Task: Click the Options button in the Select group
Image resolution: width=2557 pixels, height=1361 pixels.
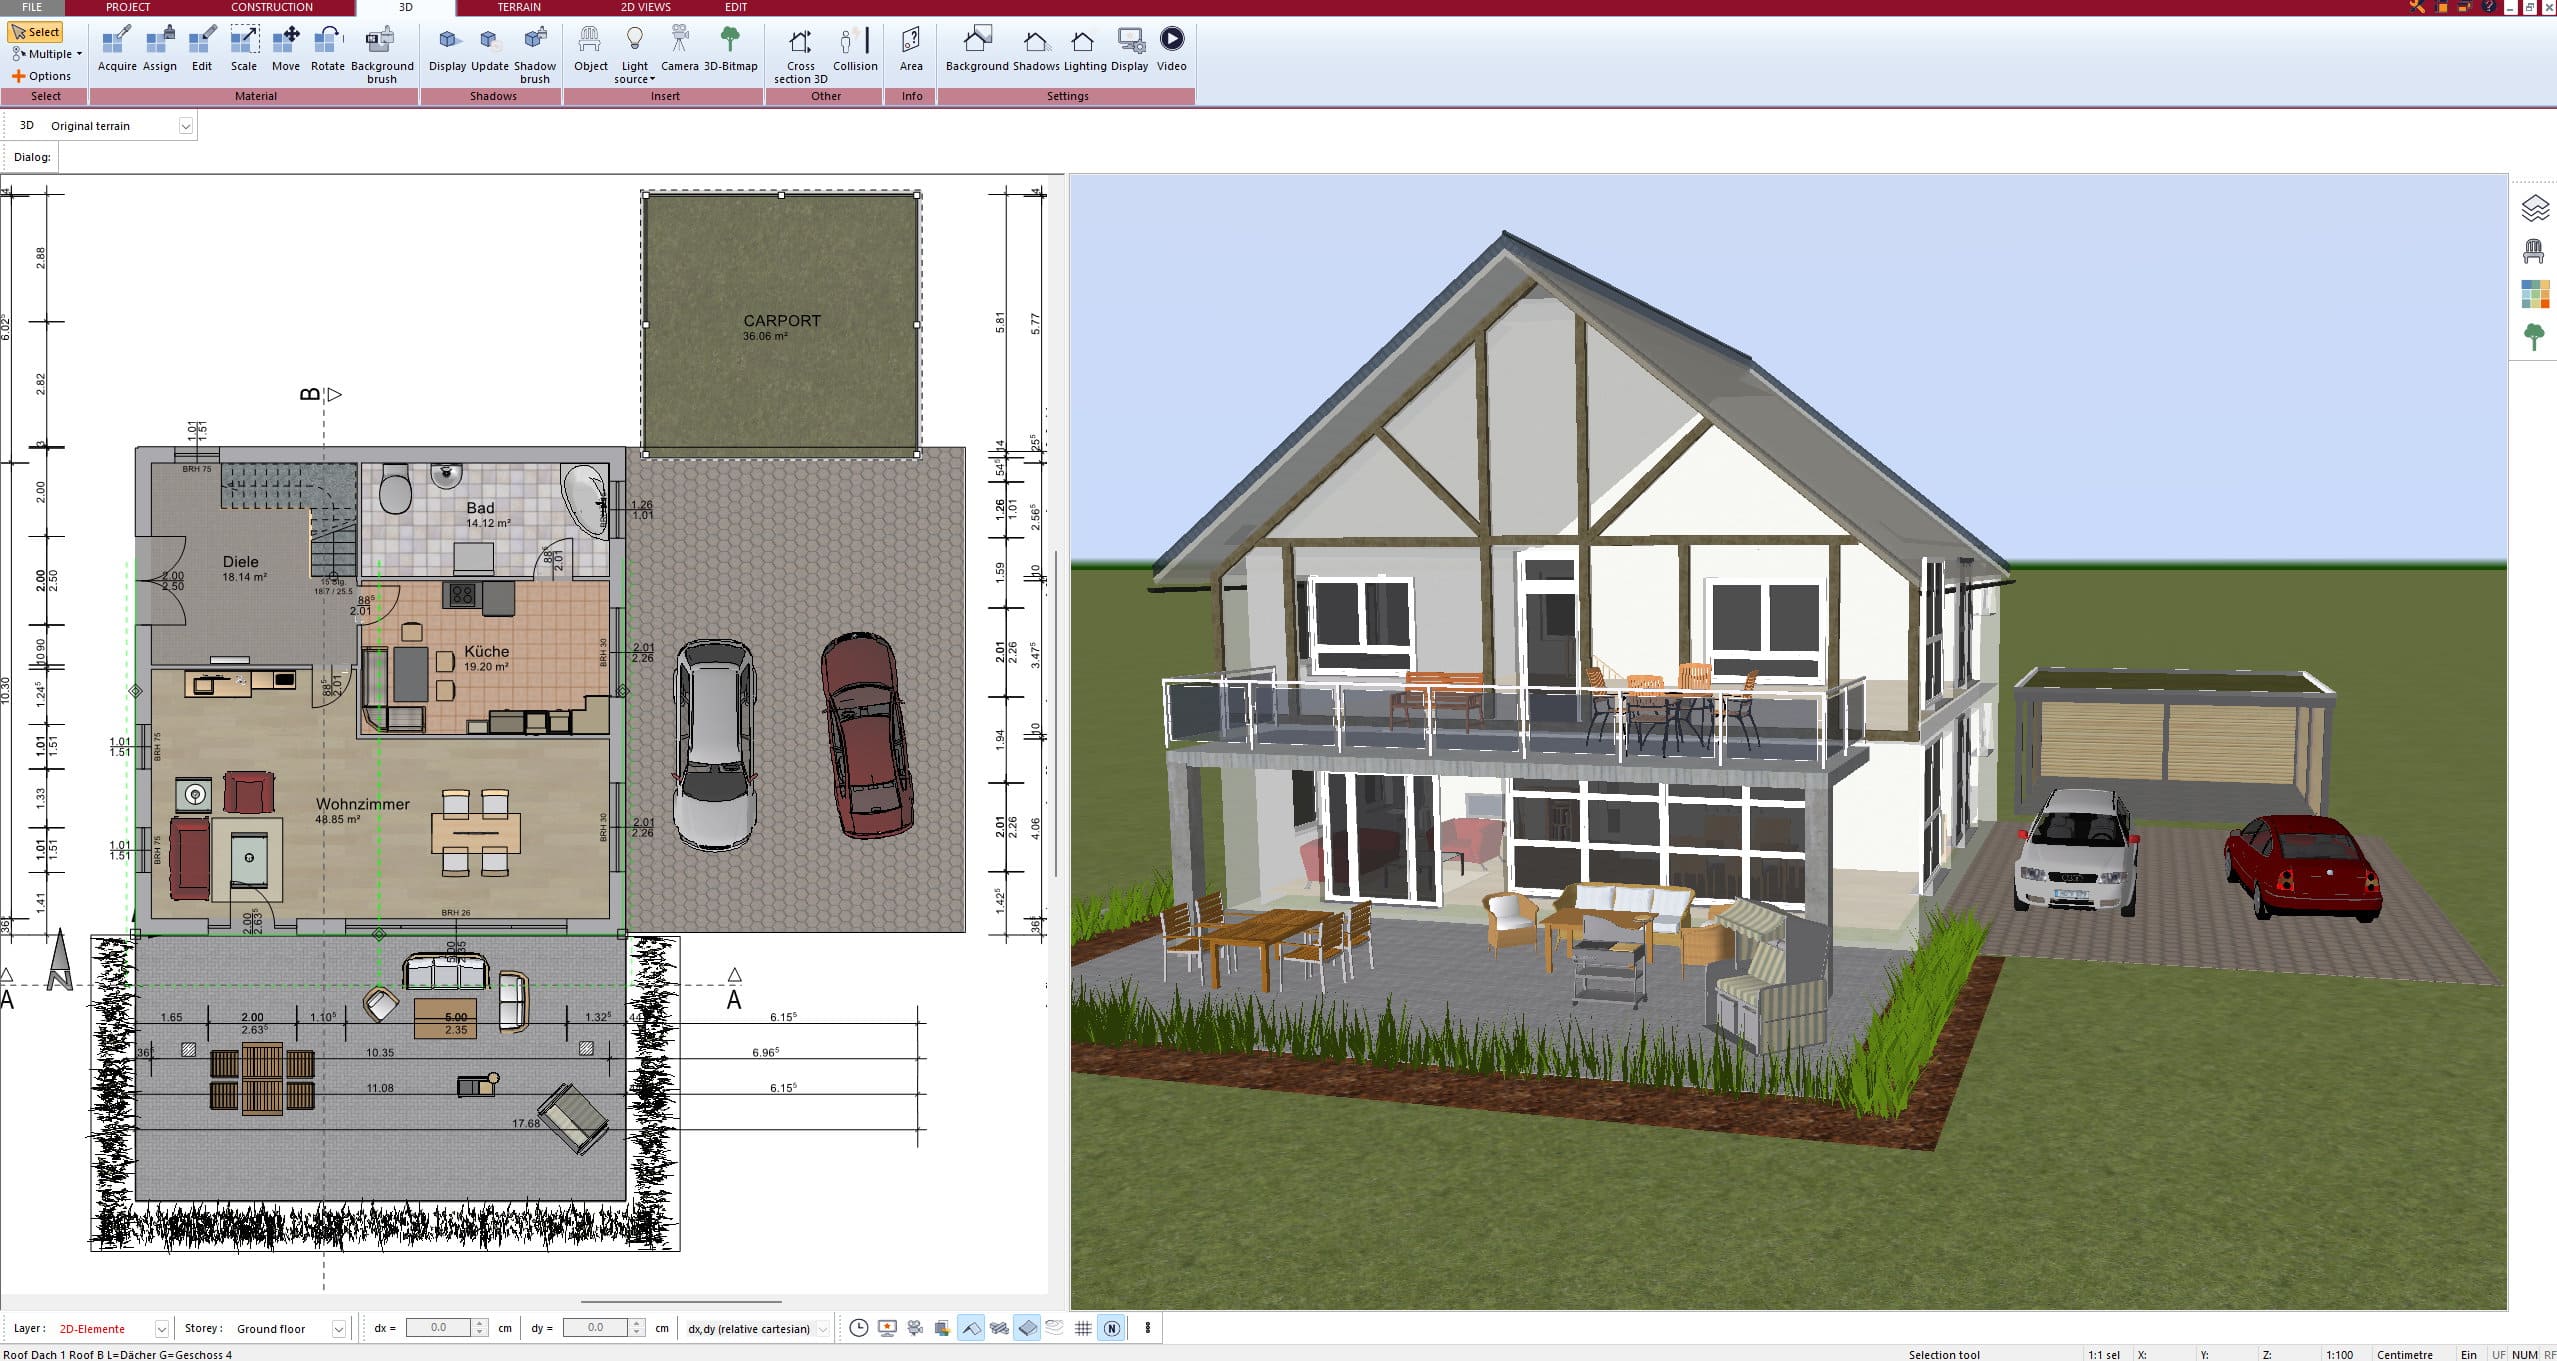Action: pyautogui.click(x=45, y=75)
